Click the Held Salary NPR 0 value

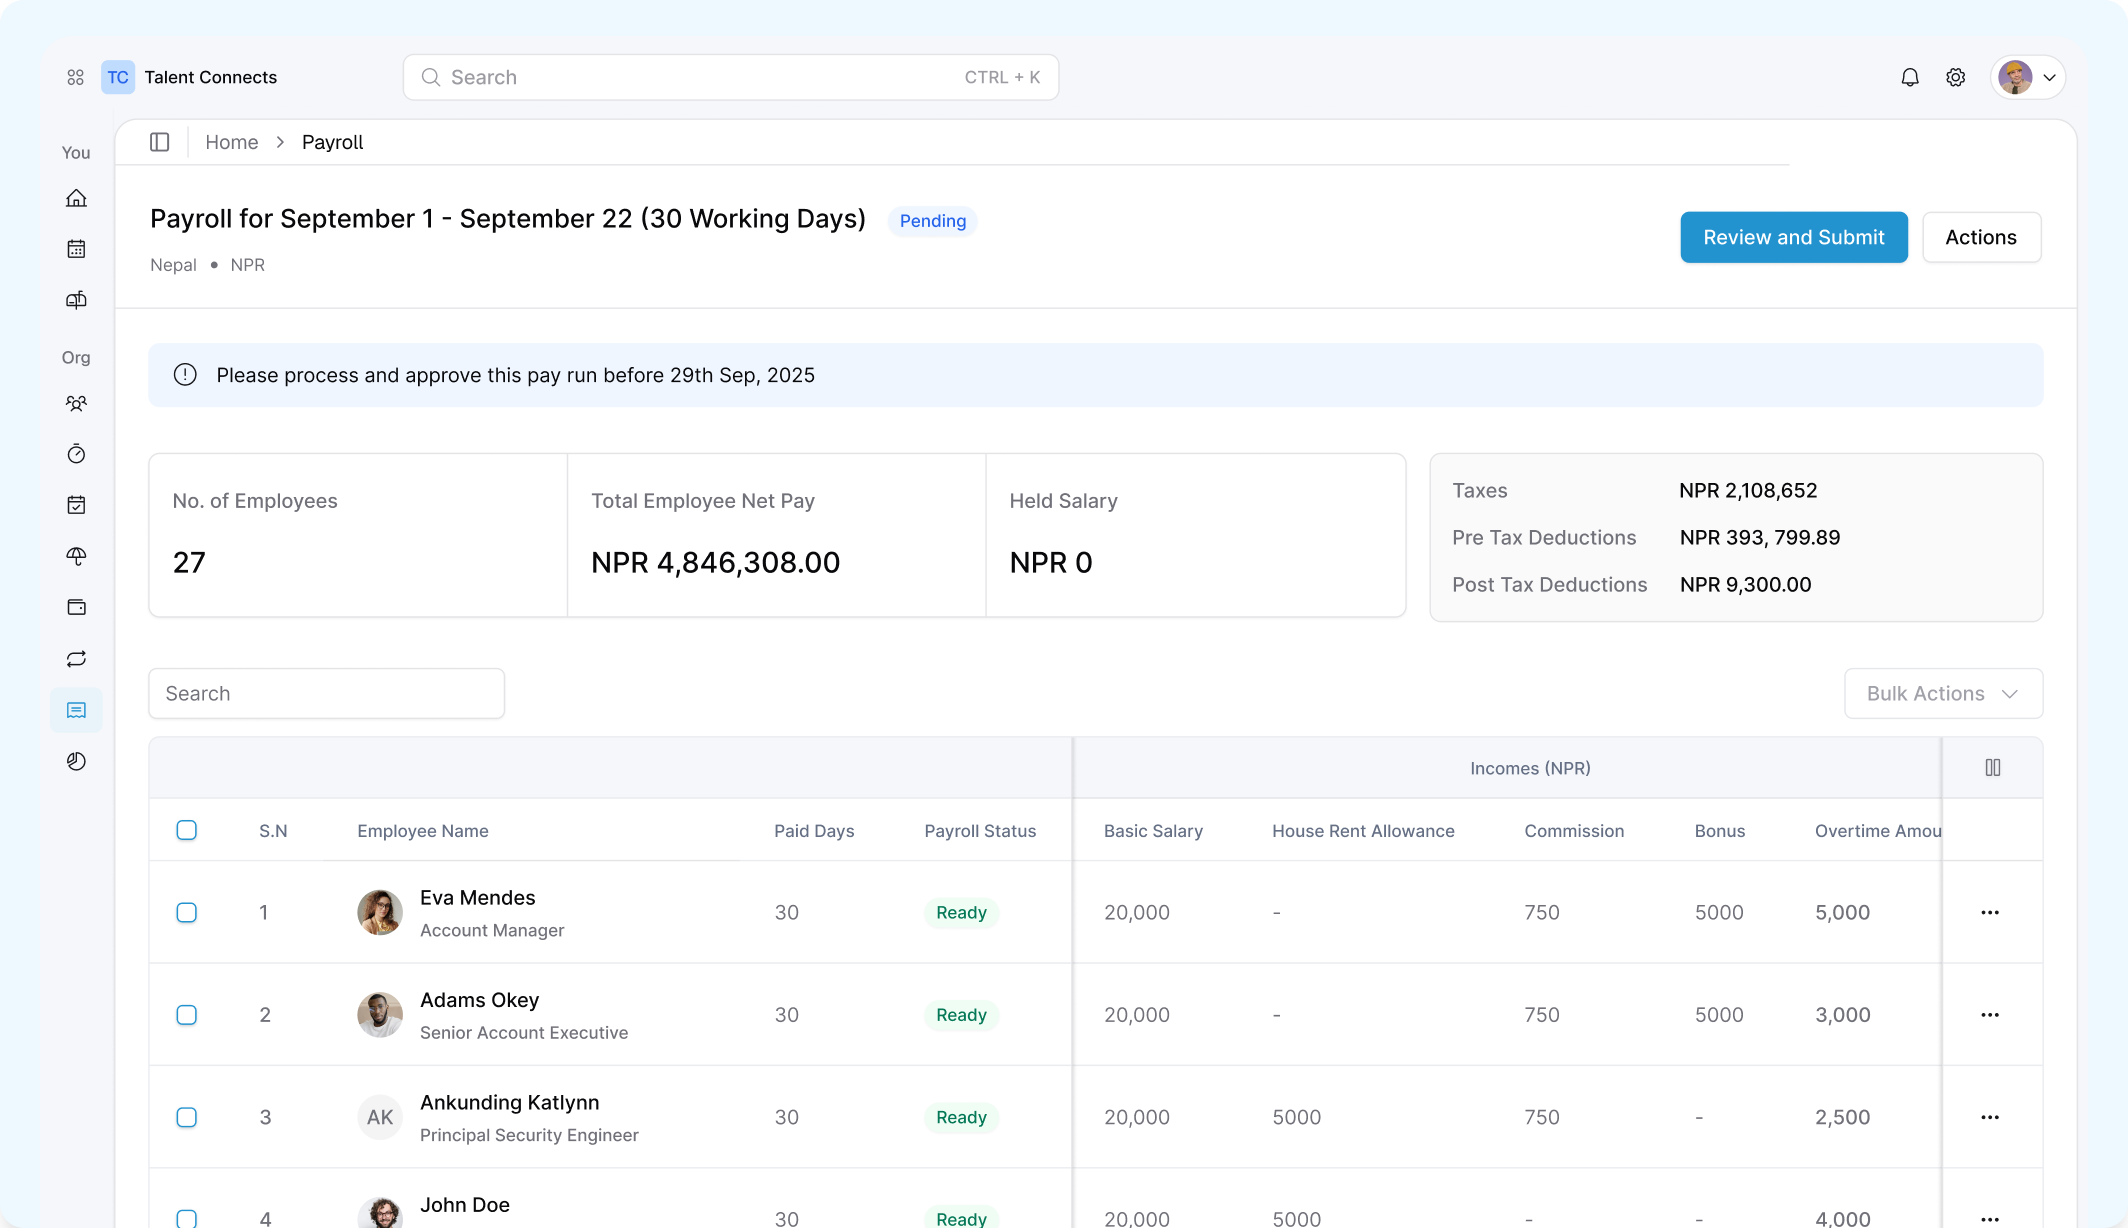click(1051, 562)
